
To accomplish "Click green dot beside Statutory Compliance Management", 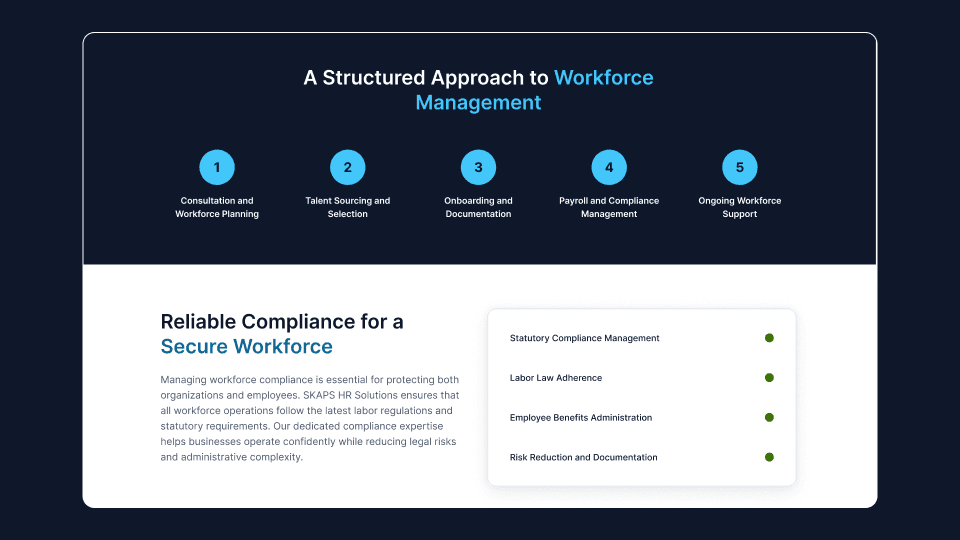I will pos(769,338).
